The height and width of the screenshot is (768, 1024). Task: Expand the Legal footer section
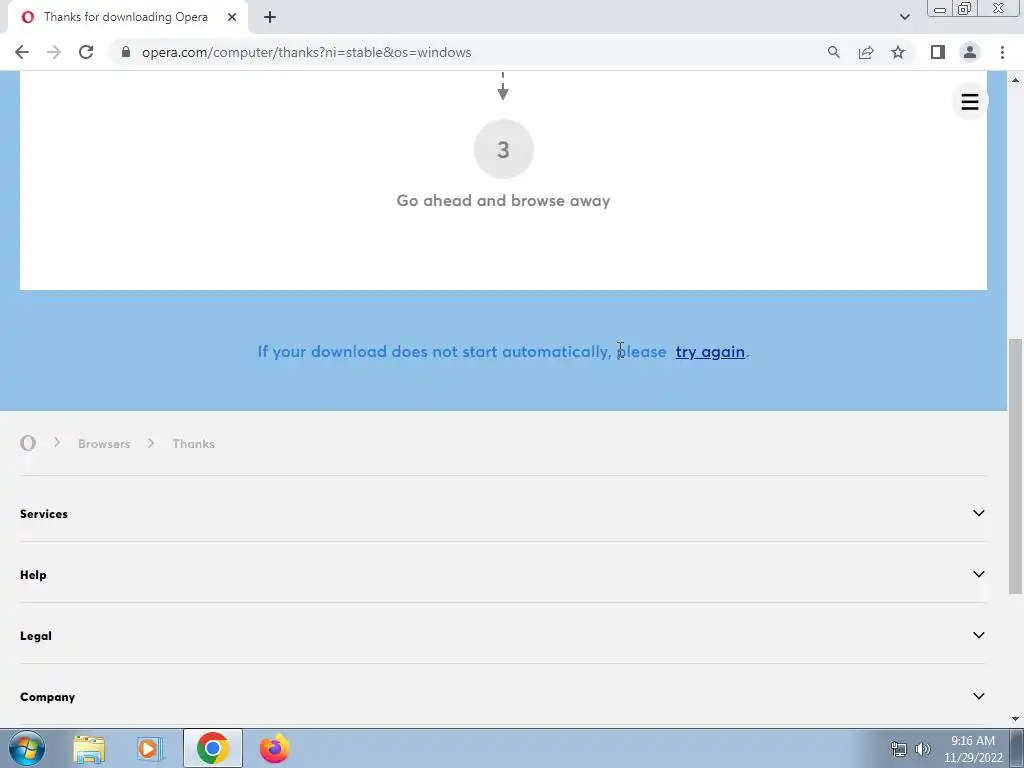[978, 635]
